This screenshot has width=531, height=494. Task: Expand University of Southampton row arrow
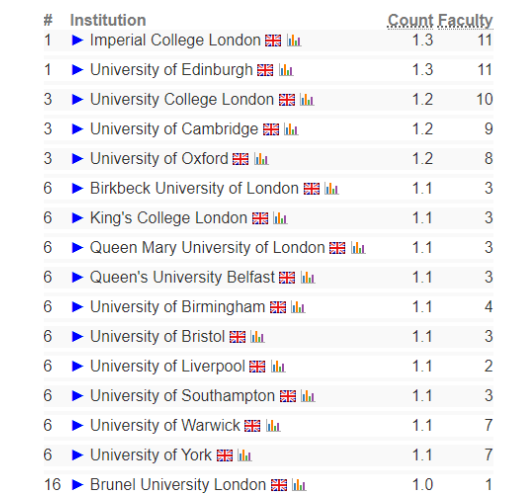[78, 396]
